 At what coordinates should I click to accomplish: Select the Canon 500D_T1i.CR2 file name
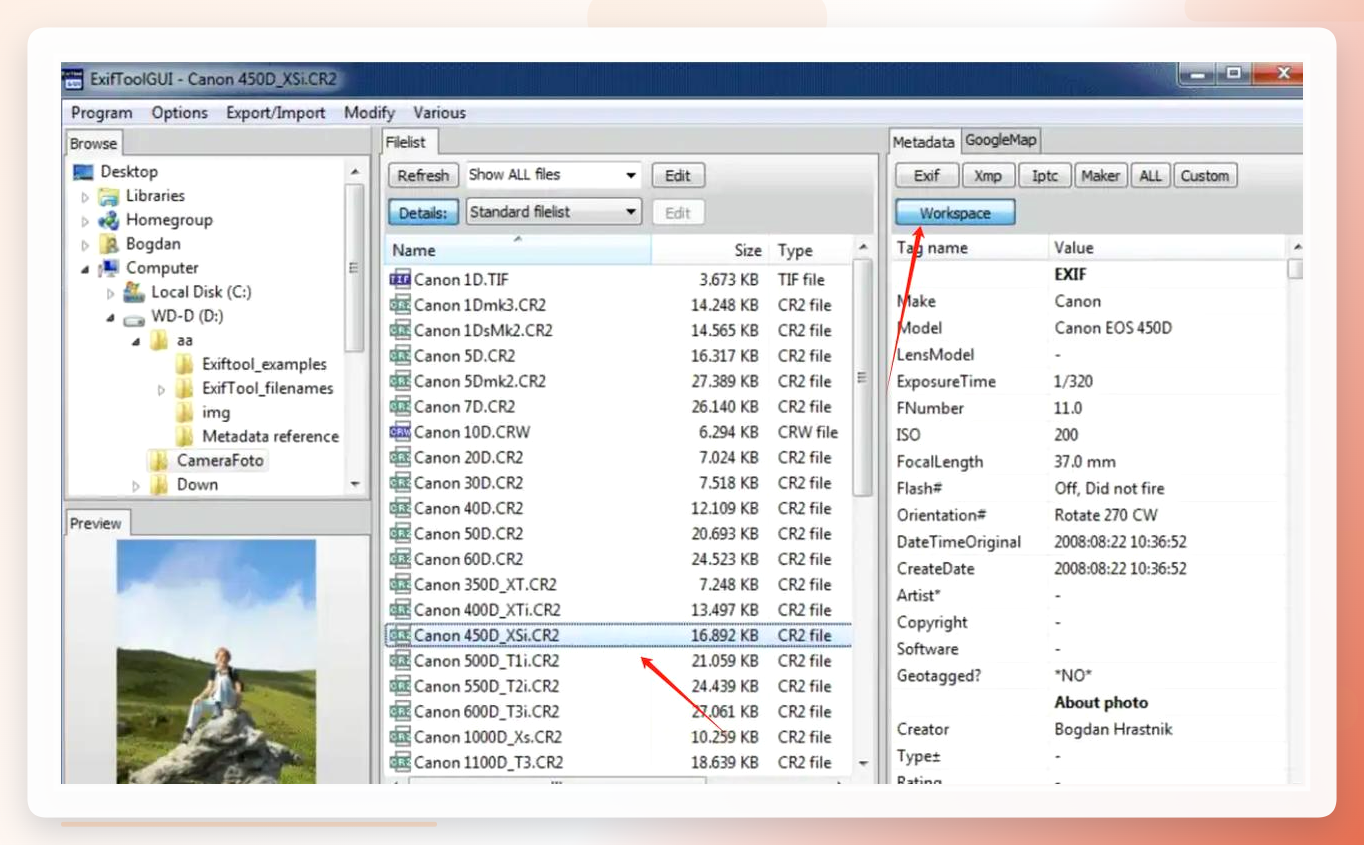point(487,661)
